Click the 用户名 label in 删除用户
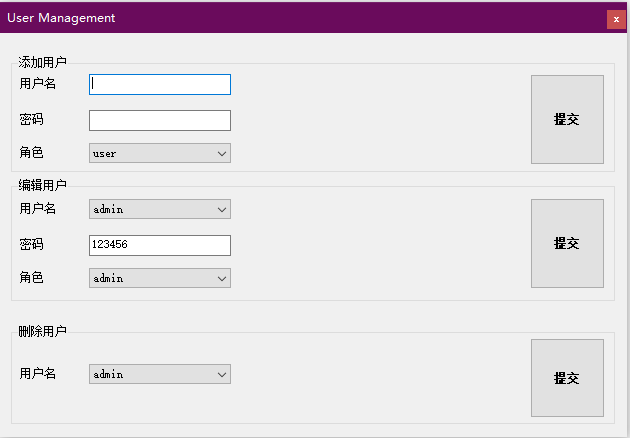Screen dimensions: 630x438 coord(37,373)
